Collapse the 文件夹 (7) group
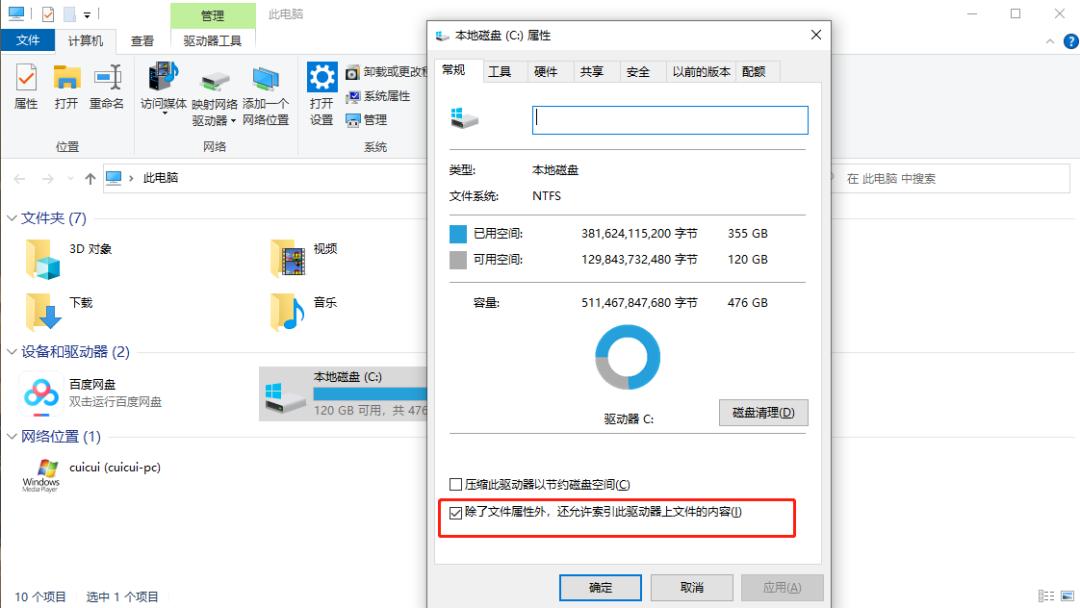This screenshot has width=1080, height=608. (x=12, y=218)
